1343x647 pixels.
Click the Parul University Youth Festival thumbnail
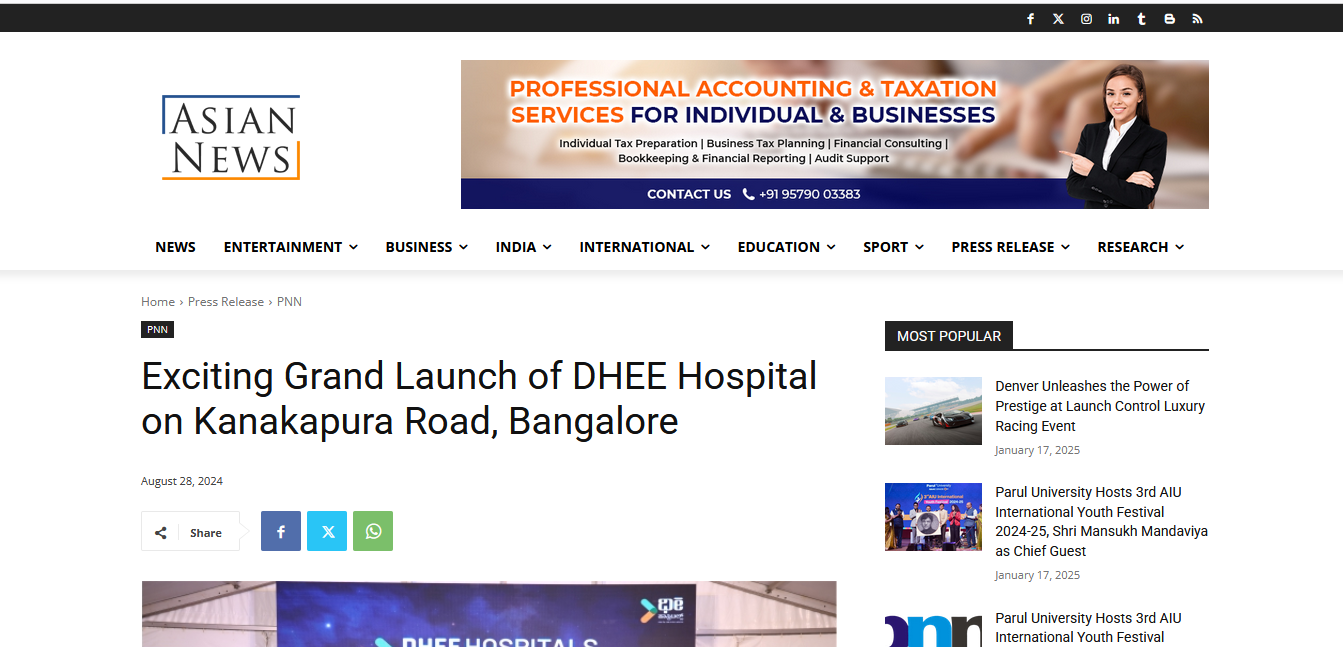click(933, 517)
